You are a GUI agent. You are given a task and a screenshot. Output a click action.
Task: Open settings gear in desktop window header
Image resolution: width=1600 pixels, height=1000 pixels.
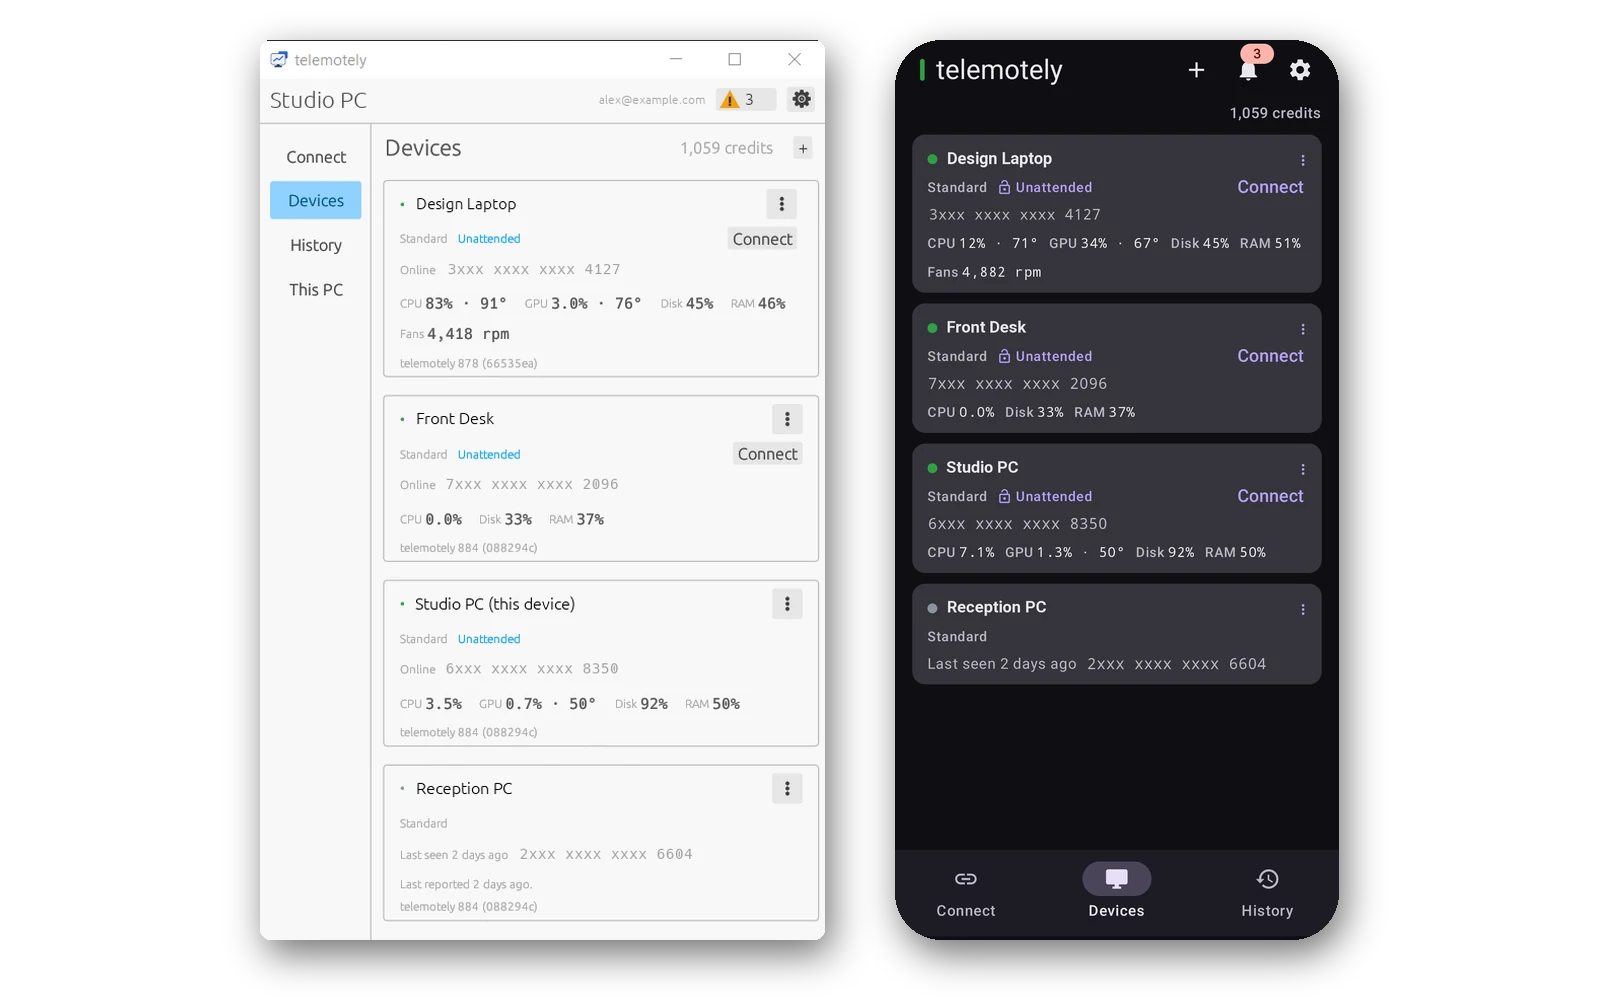tap(801, 99)
